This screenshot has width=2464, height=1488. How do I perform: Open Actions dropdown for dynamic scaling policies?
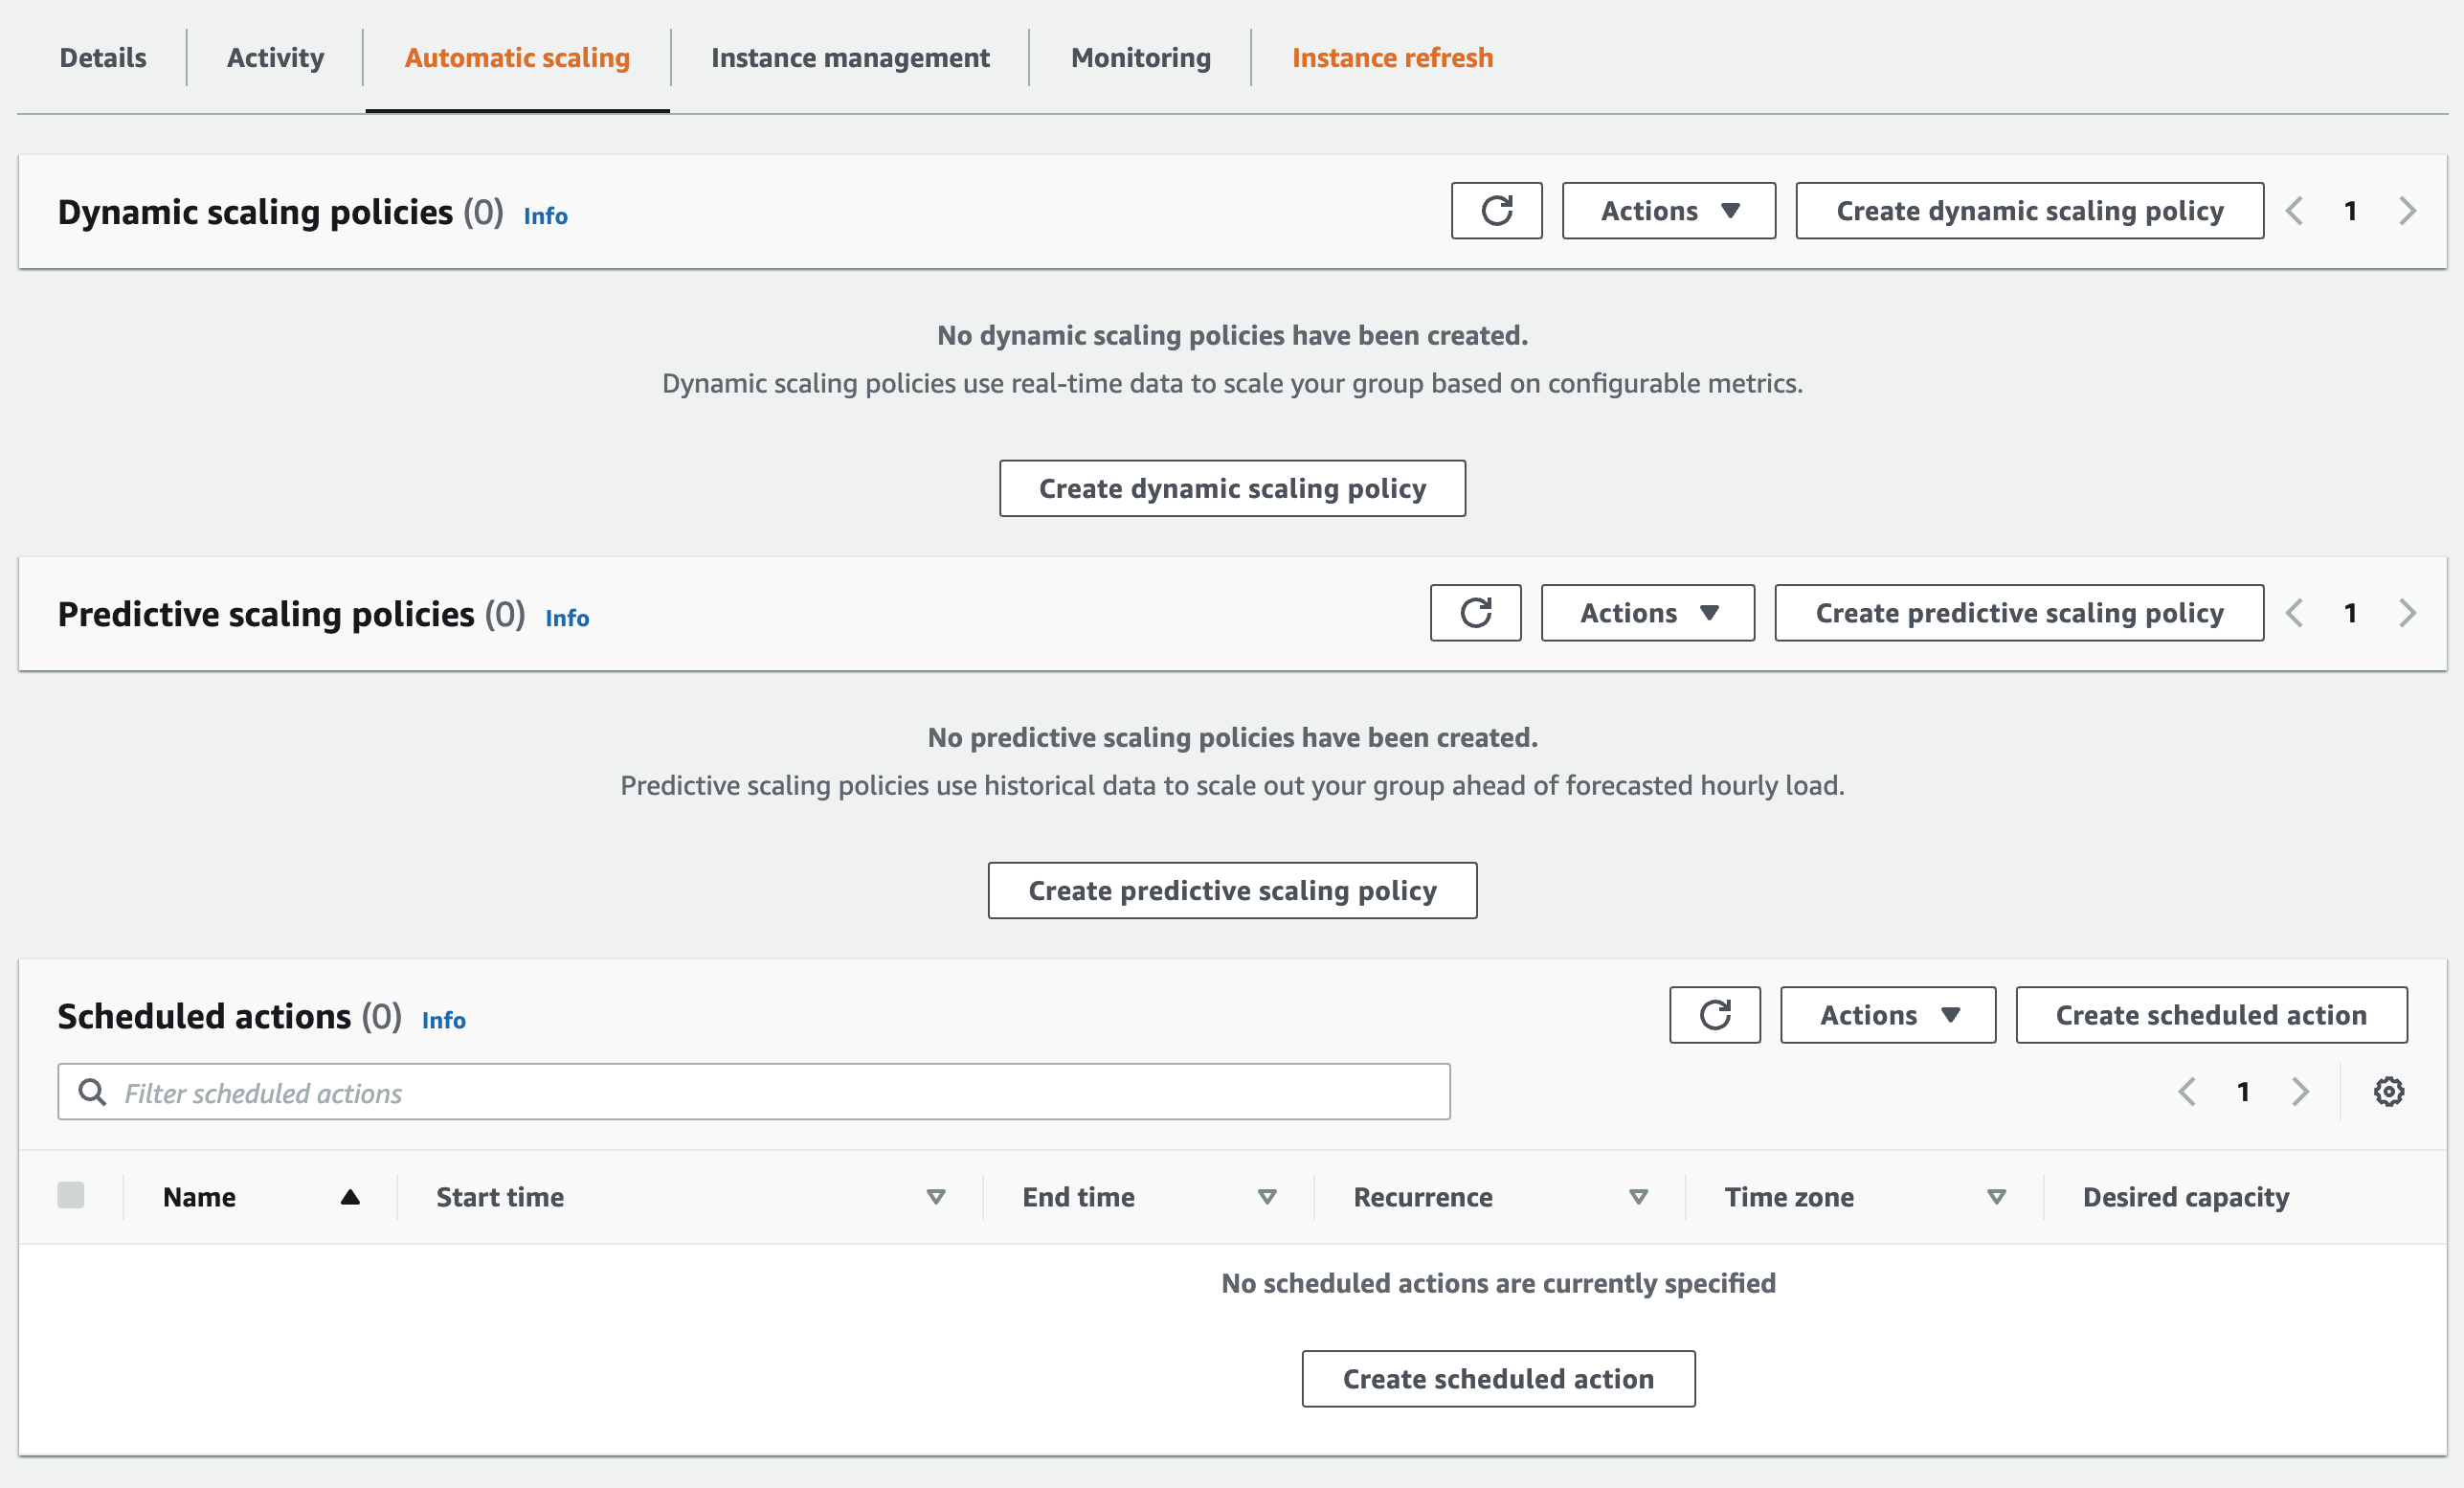tap(1668, 211)
